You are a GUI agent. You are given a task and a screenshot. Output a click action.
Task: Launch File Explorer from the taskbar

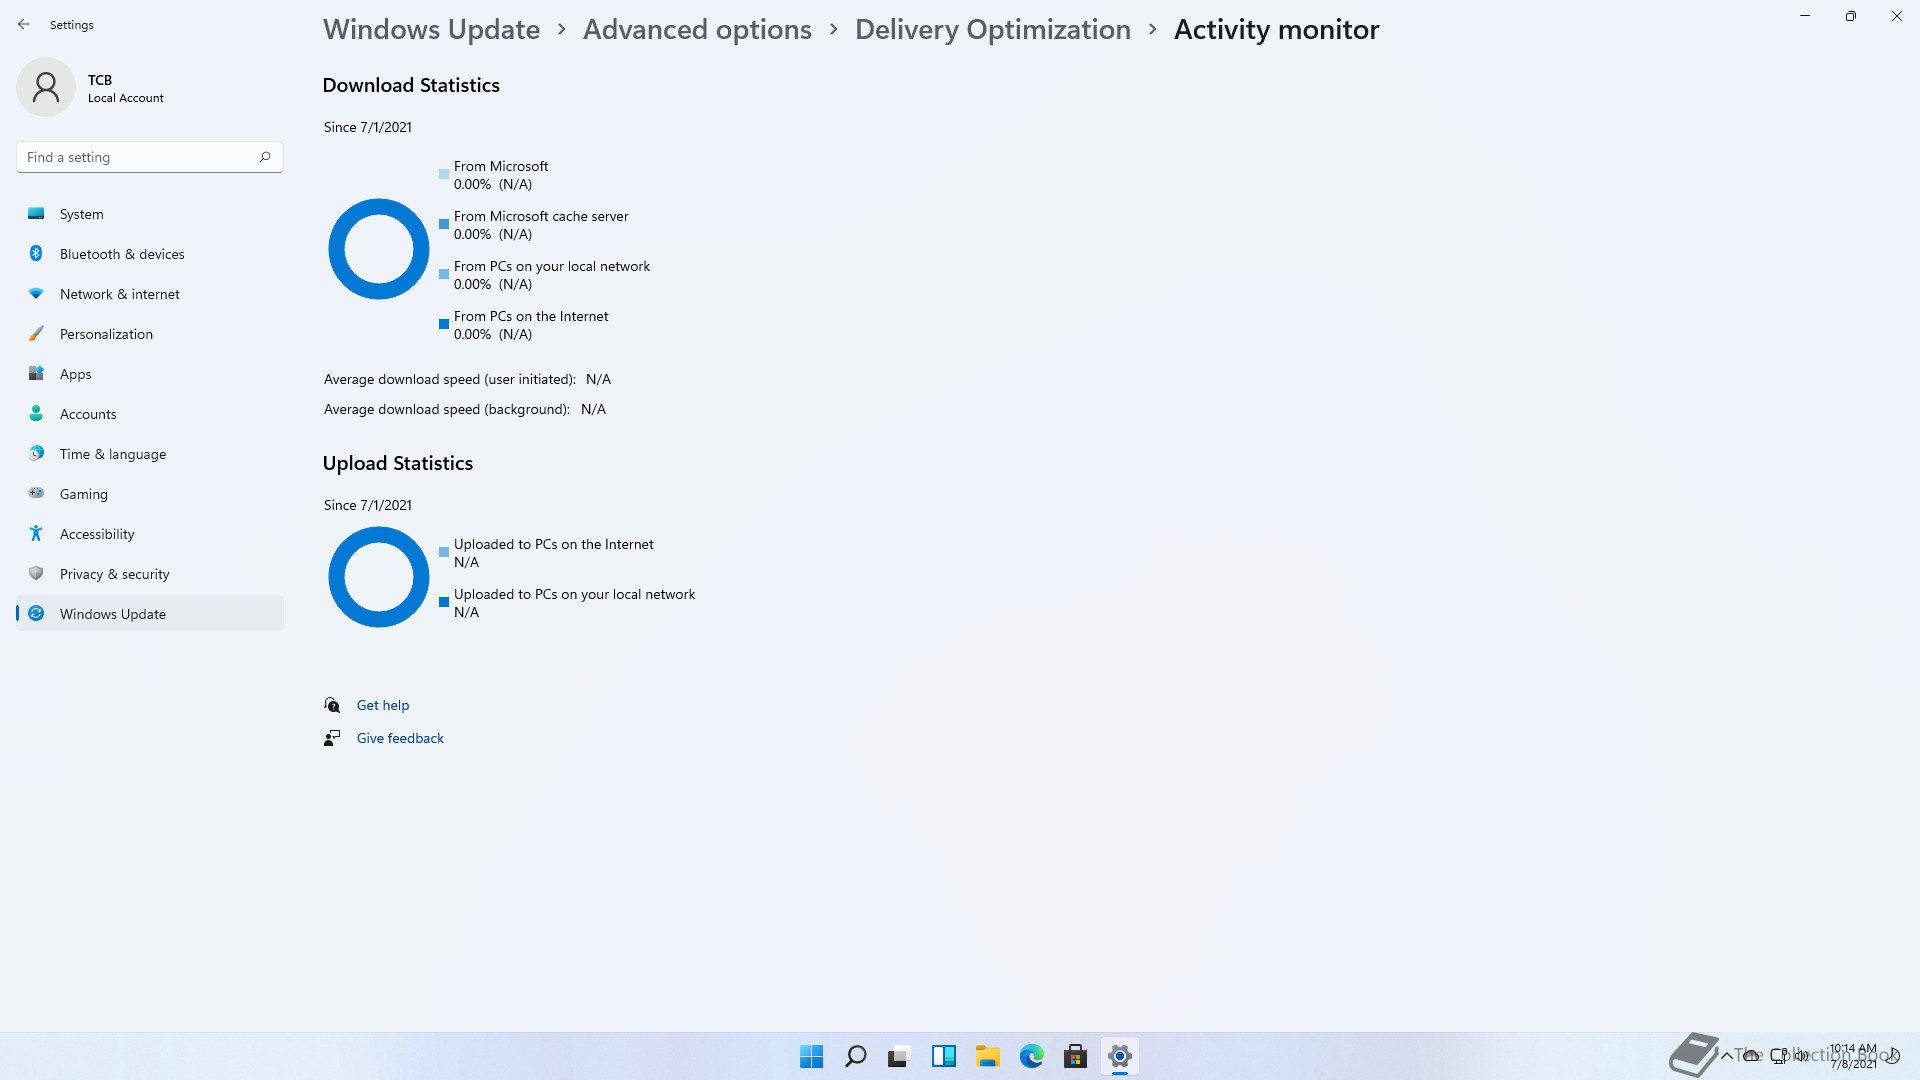tap(987, 1056)
